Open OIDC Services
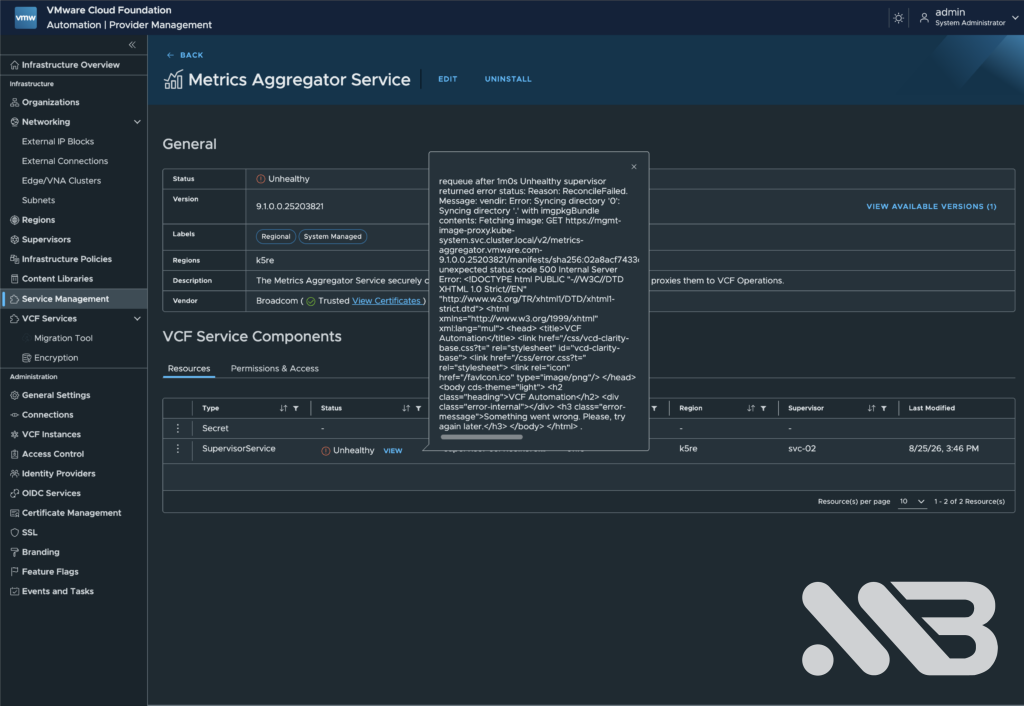This screenshot has width=1024, height=706. [x=51, y=493]
